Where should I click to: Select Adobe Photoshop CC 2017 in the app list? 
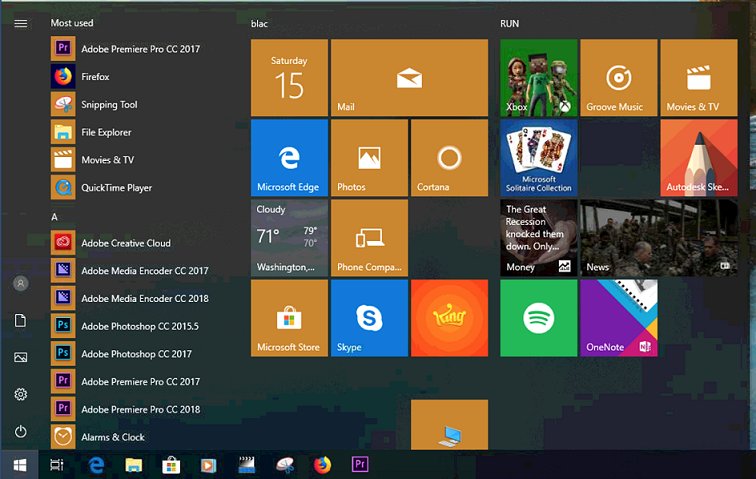tap(136, 354)
